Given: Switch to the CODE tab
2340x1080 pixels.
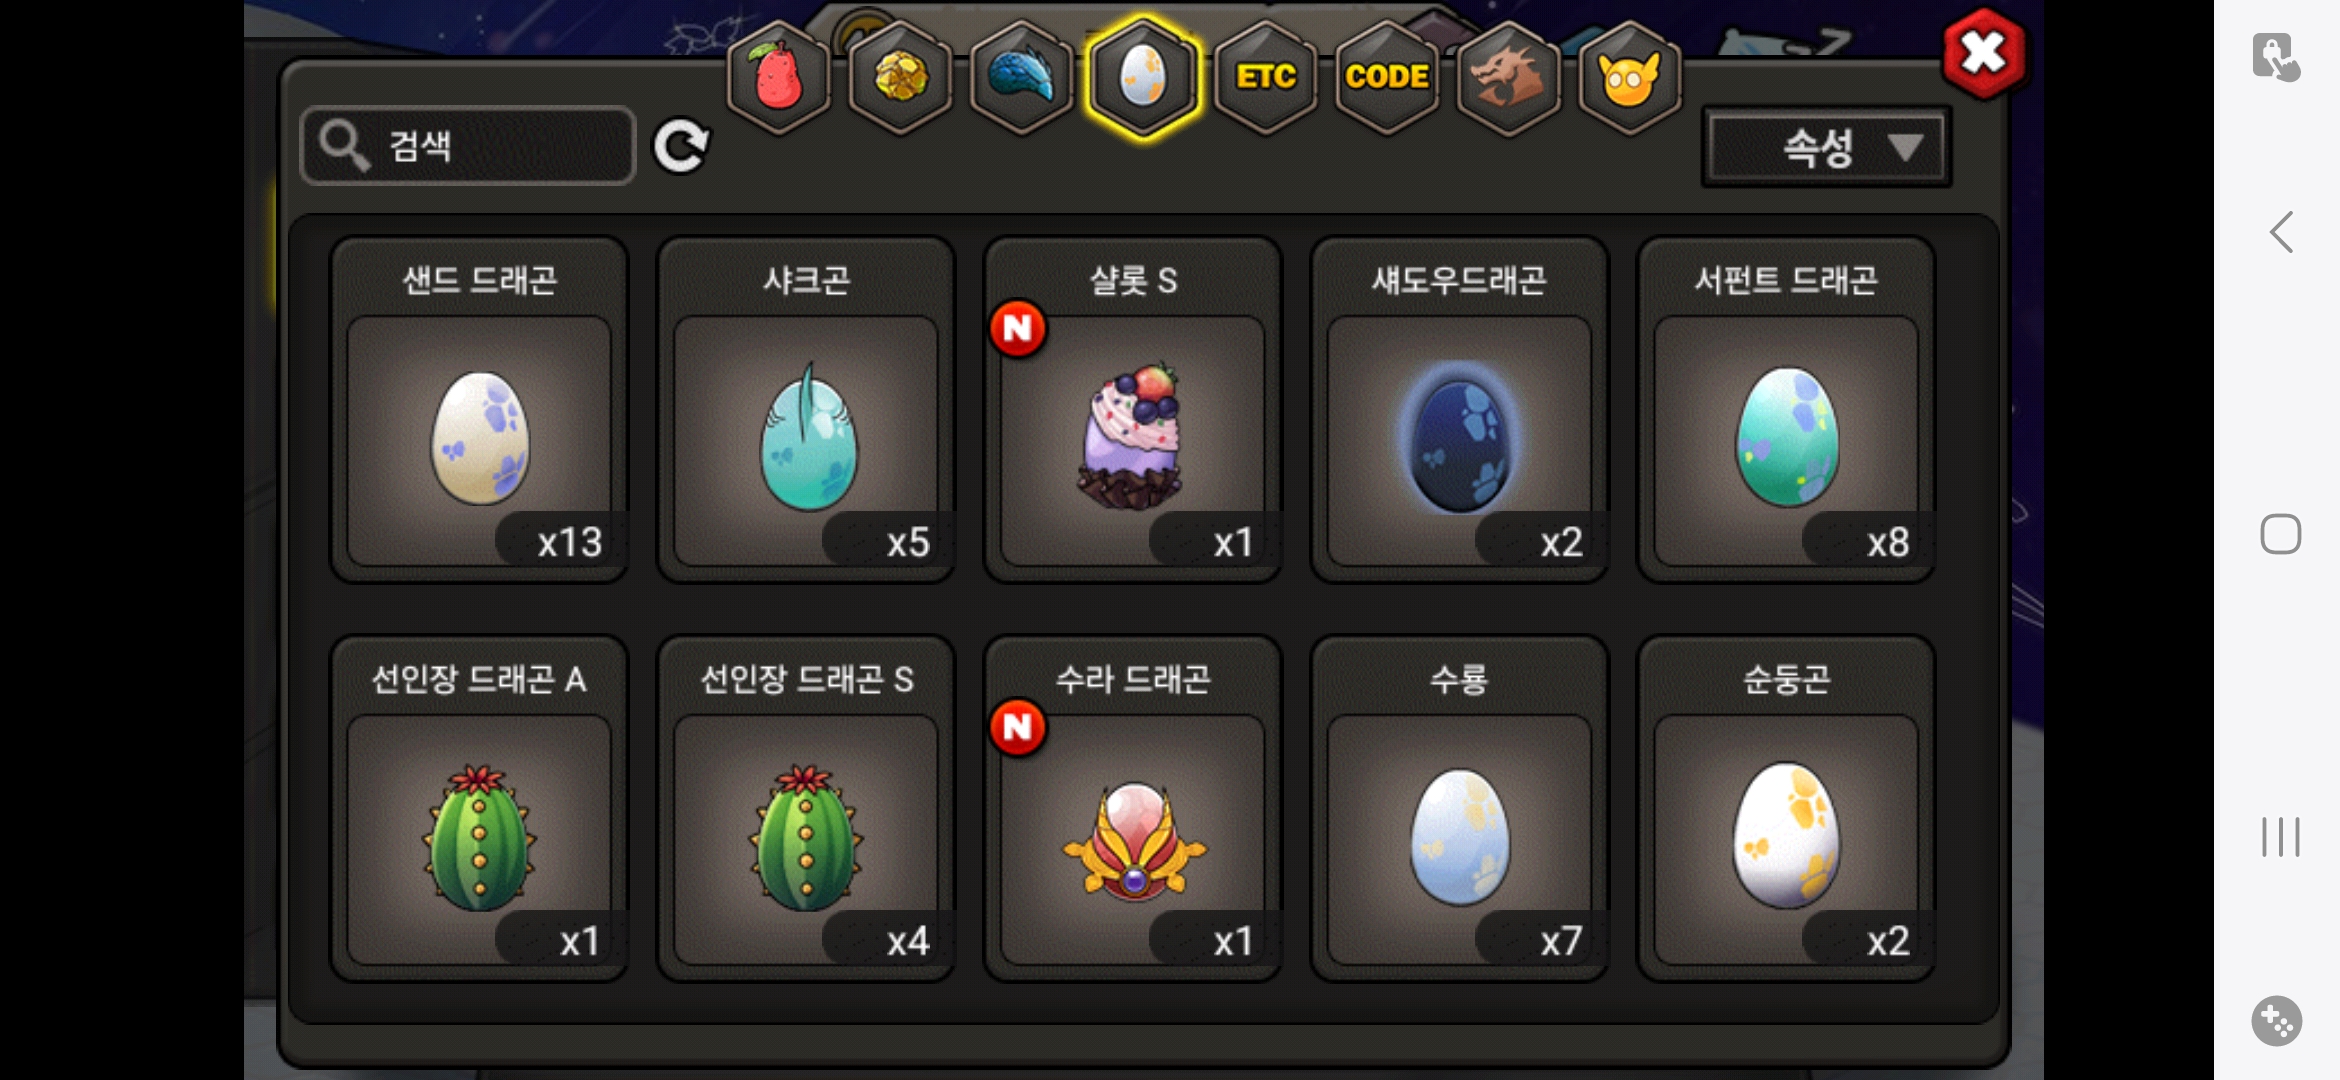Looking at the screenshot, I should coord(1387,78).
